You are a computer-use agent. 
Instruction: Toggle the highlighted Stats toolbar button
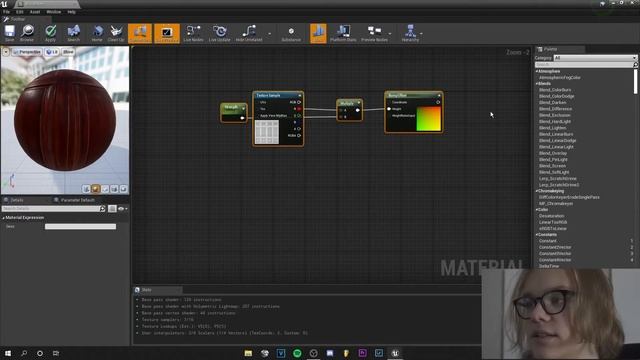coord(318,33)
